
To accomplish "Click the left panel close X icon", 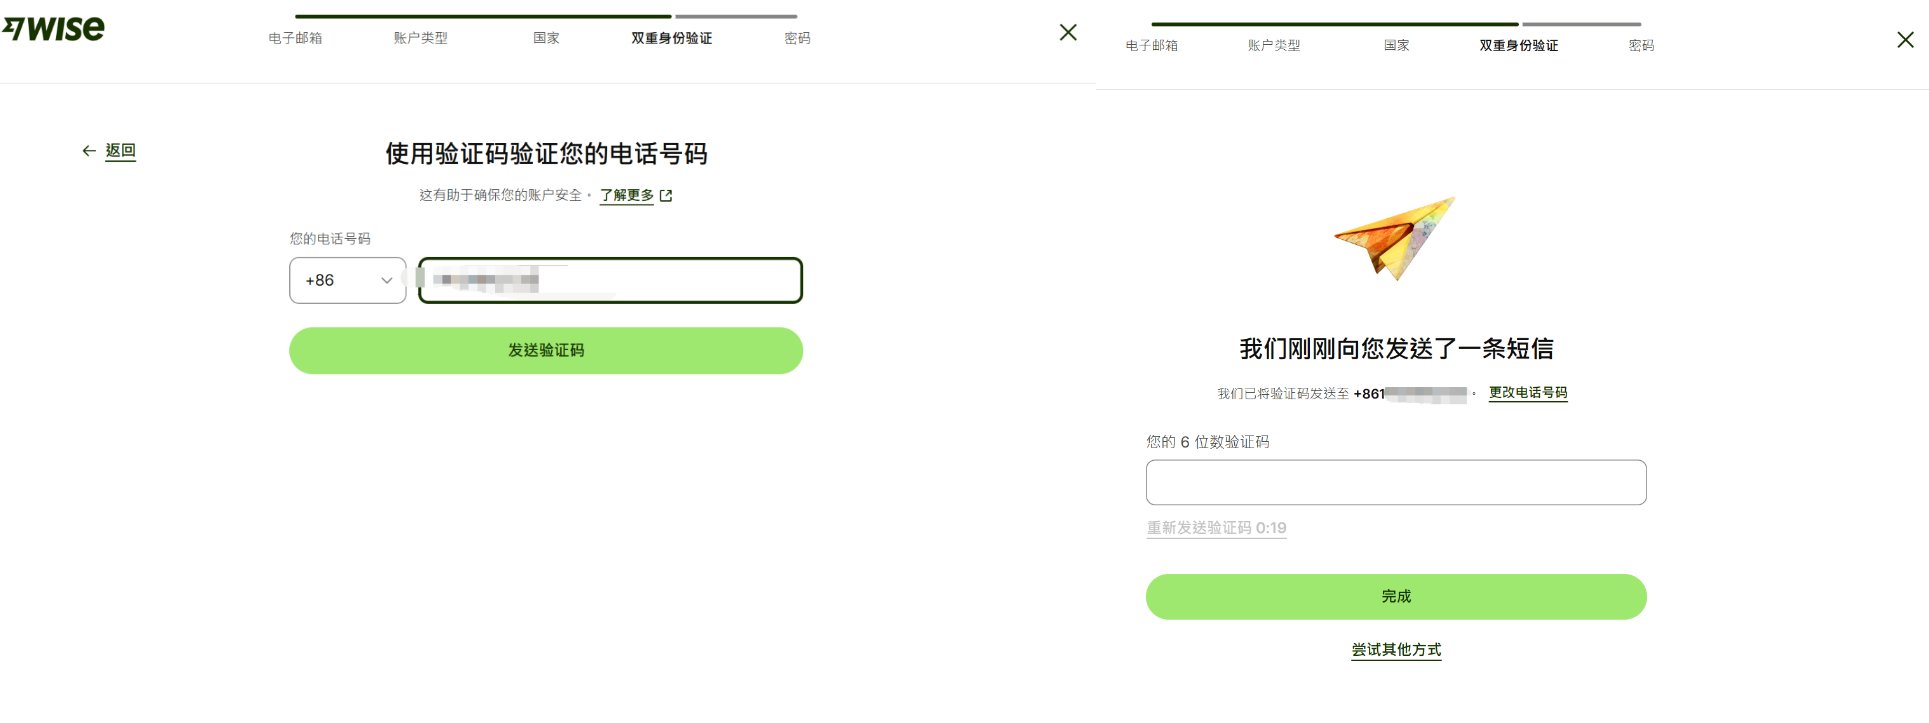I will pos(1068,33).
